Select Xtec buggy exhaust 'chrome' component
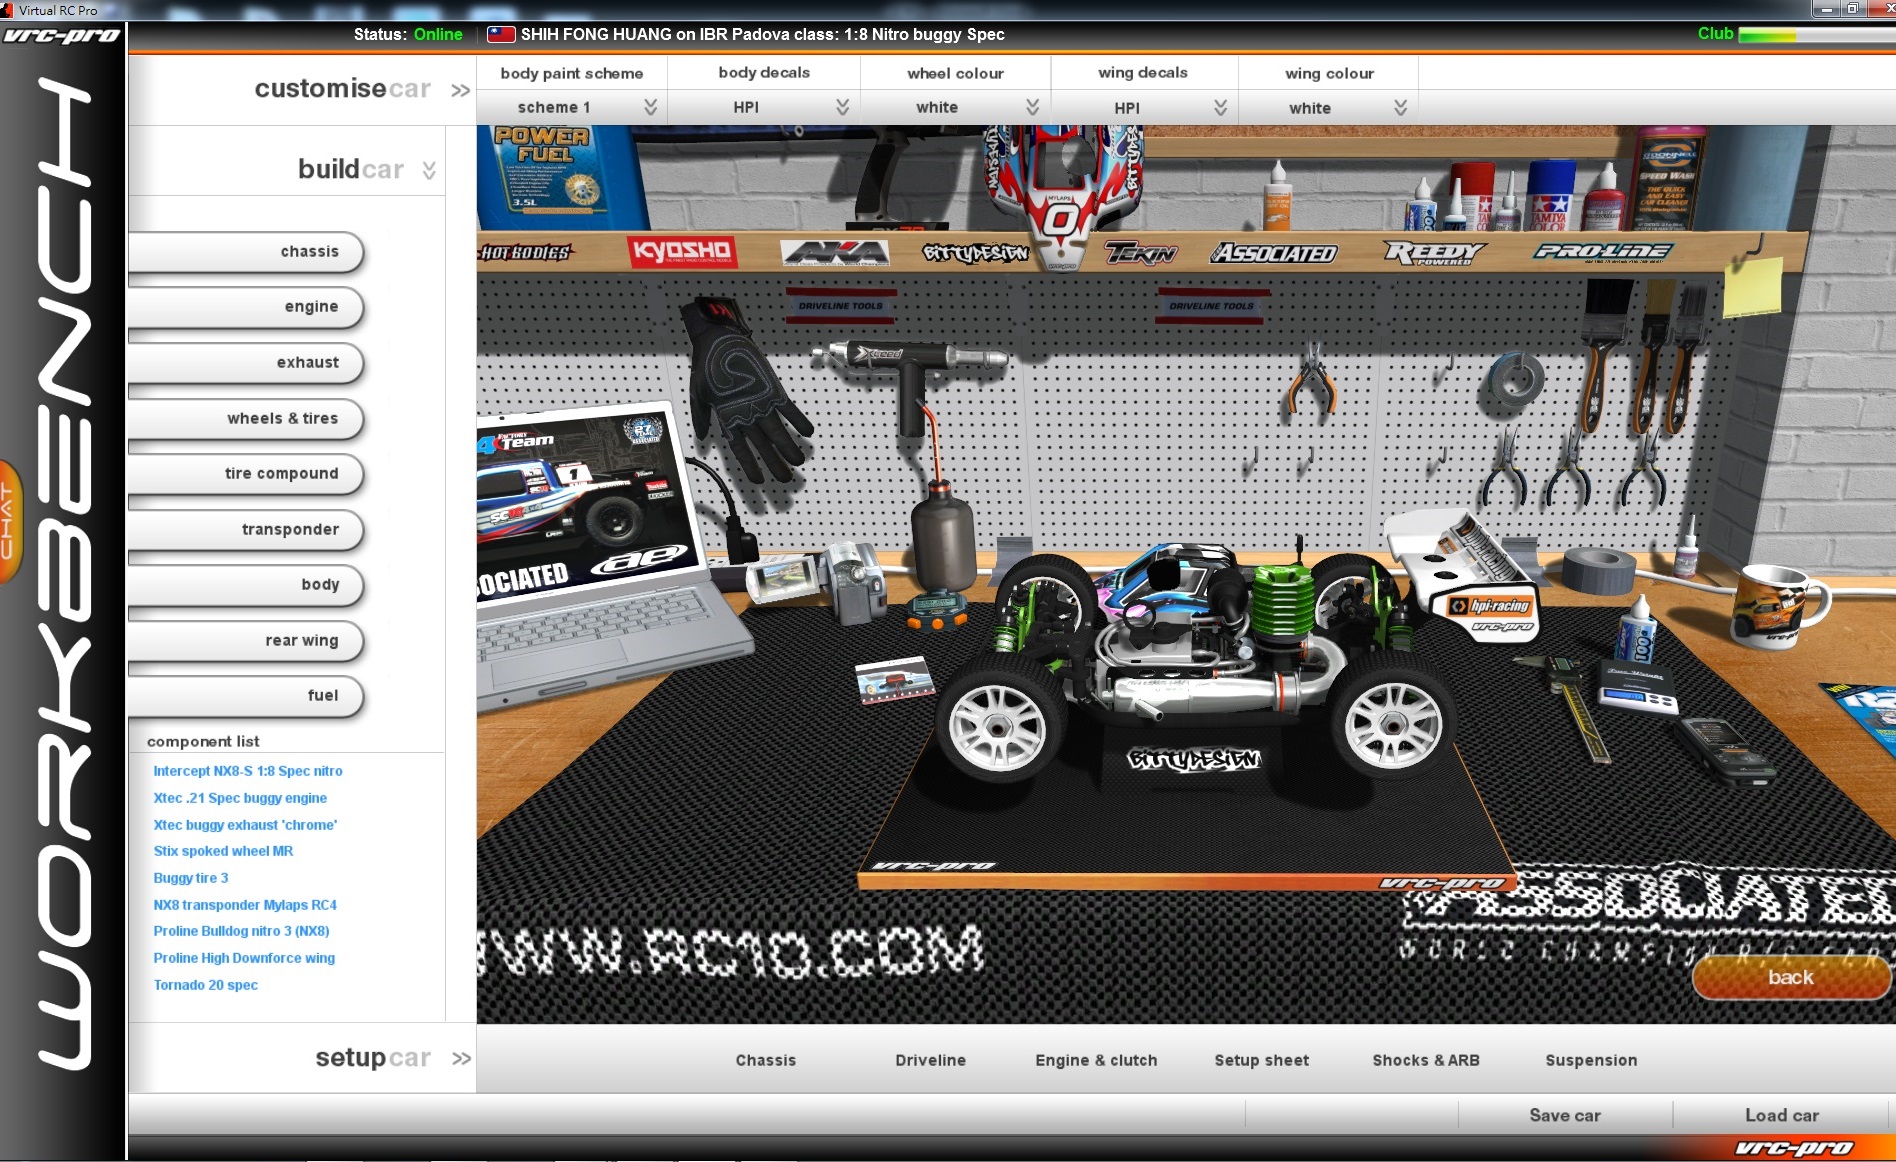This screenshot has height=1162, width=1896. pos(245,825)
